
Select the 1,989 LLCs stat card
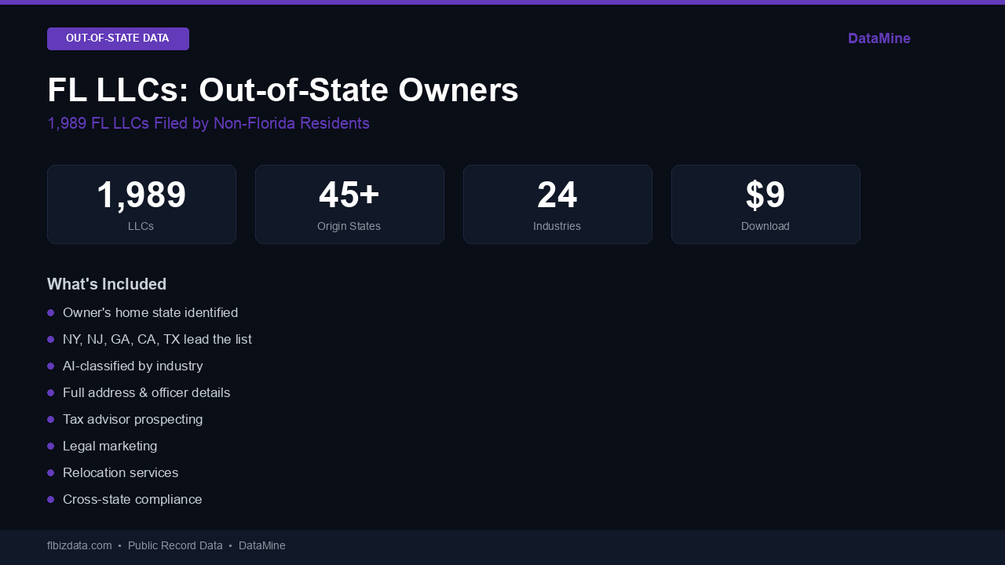point(142,204)
